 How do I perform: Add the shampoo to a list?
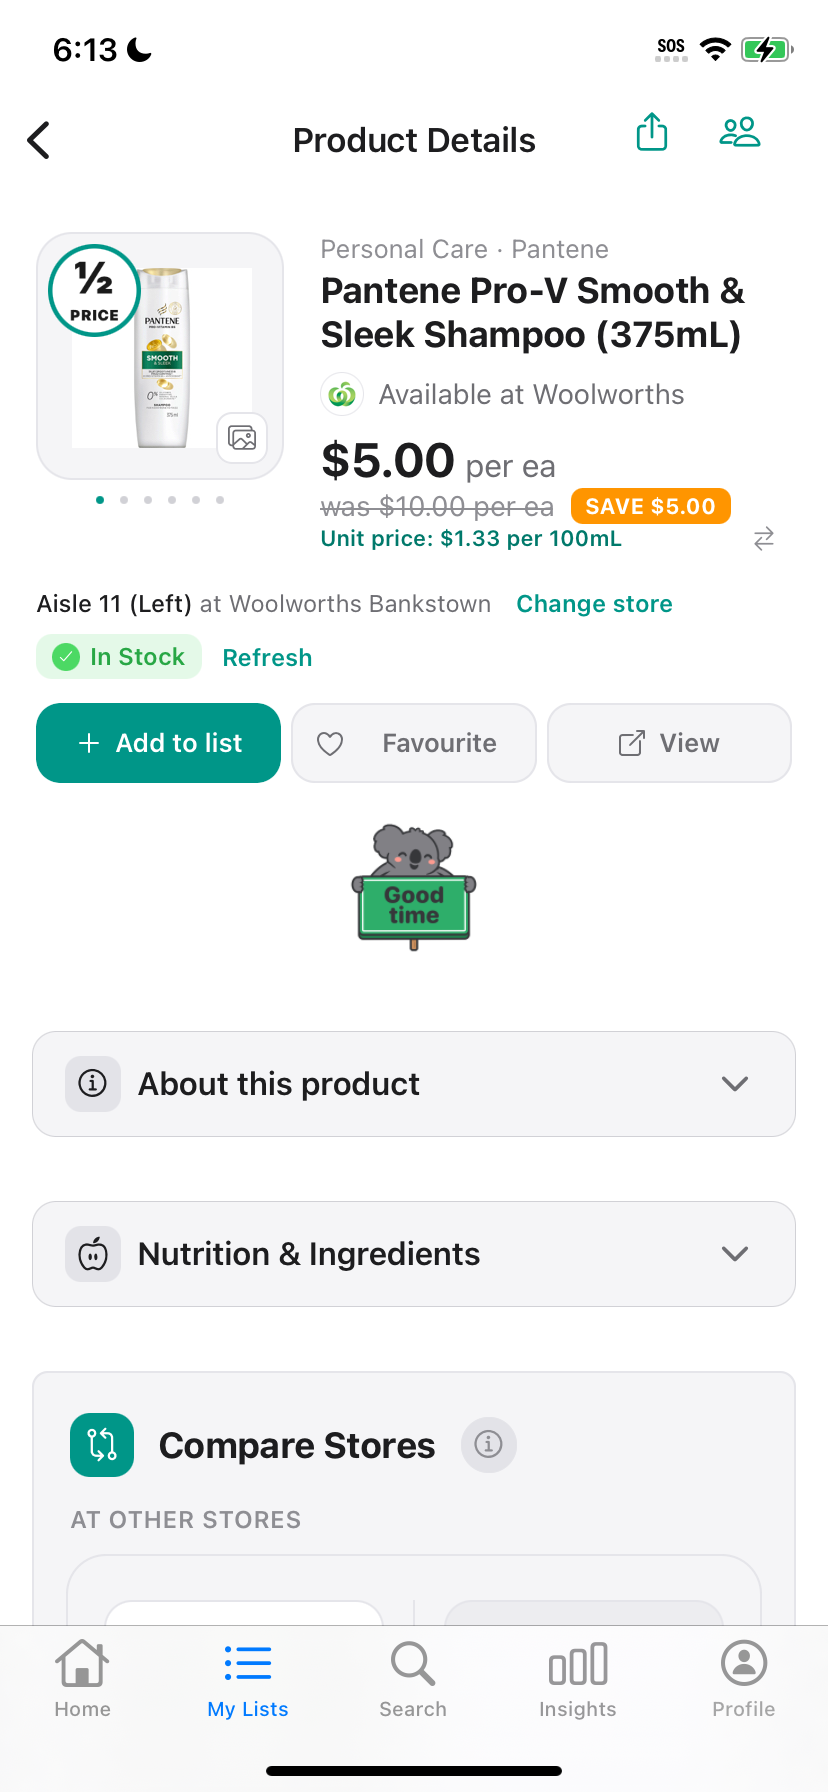pos(158,743)
